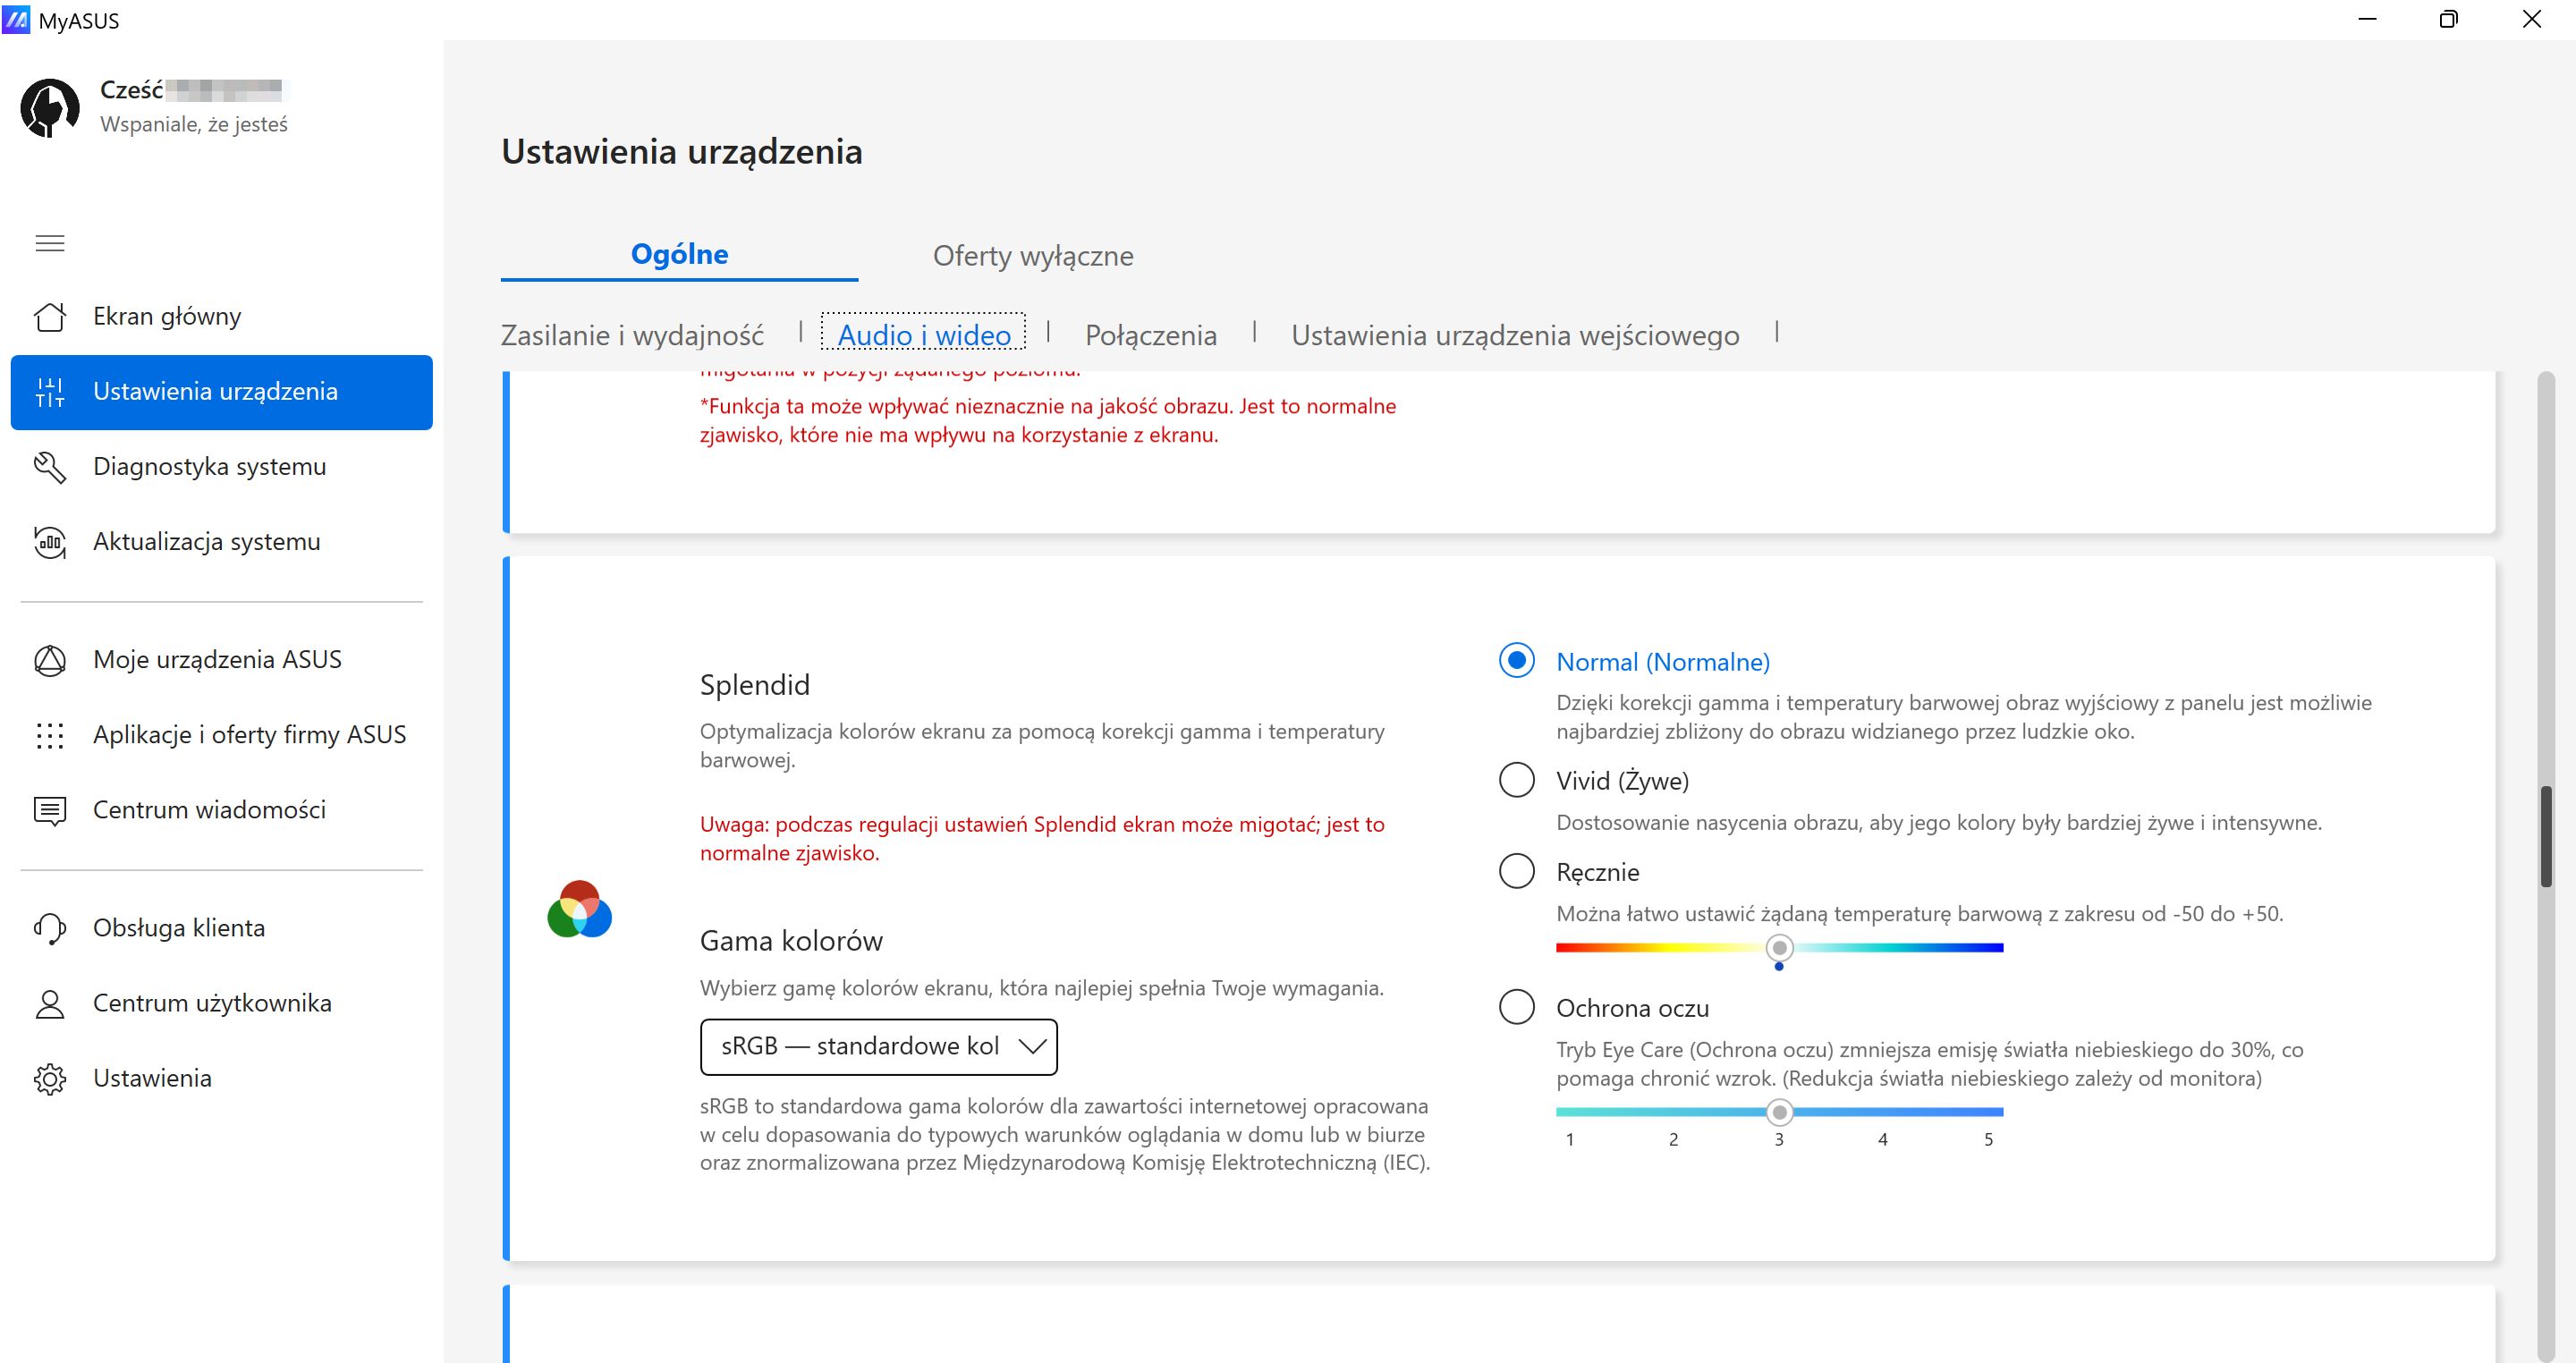Select Normal (Normalne) radio button
The image size is (2576, 1363).
coord(1517,660)
